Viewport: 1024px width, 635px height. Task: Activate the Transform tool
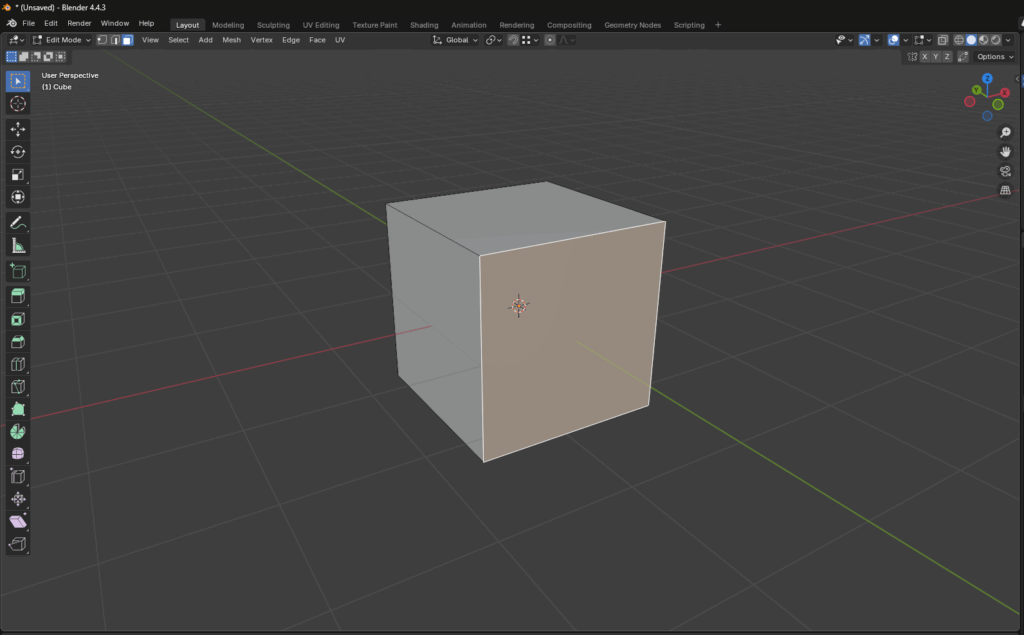pyautogui.click(x=18, y=197)
